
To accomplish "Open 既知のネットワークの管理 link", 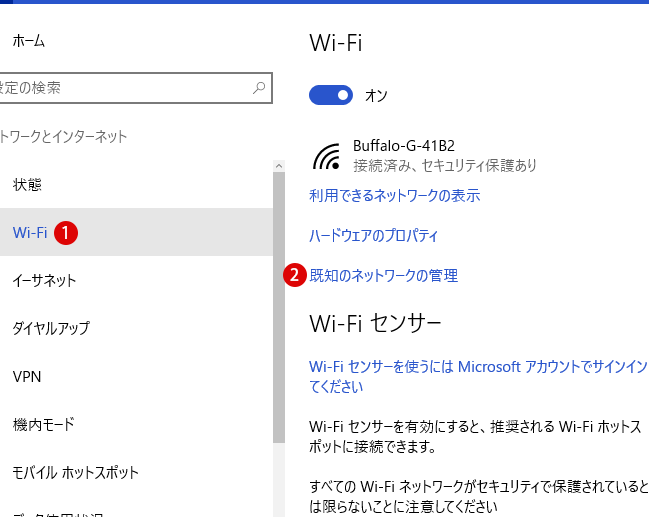I will coord(384,275).
